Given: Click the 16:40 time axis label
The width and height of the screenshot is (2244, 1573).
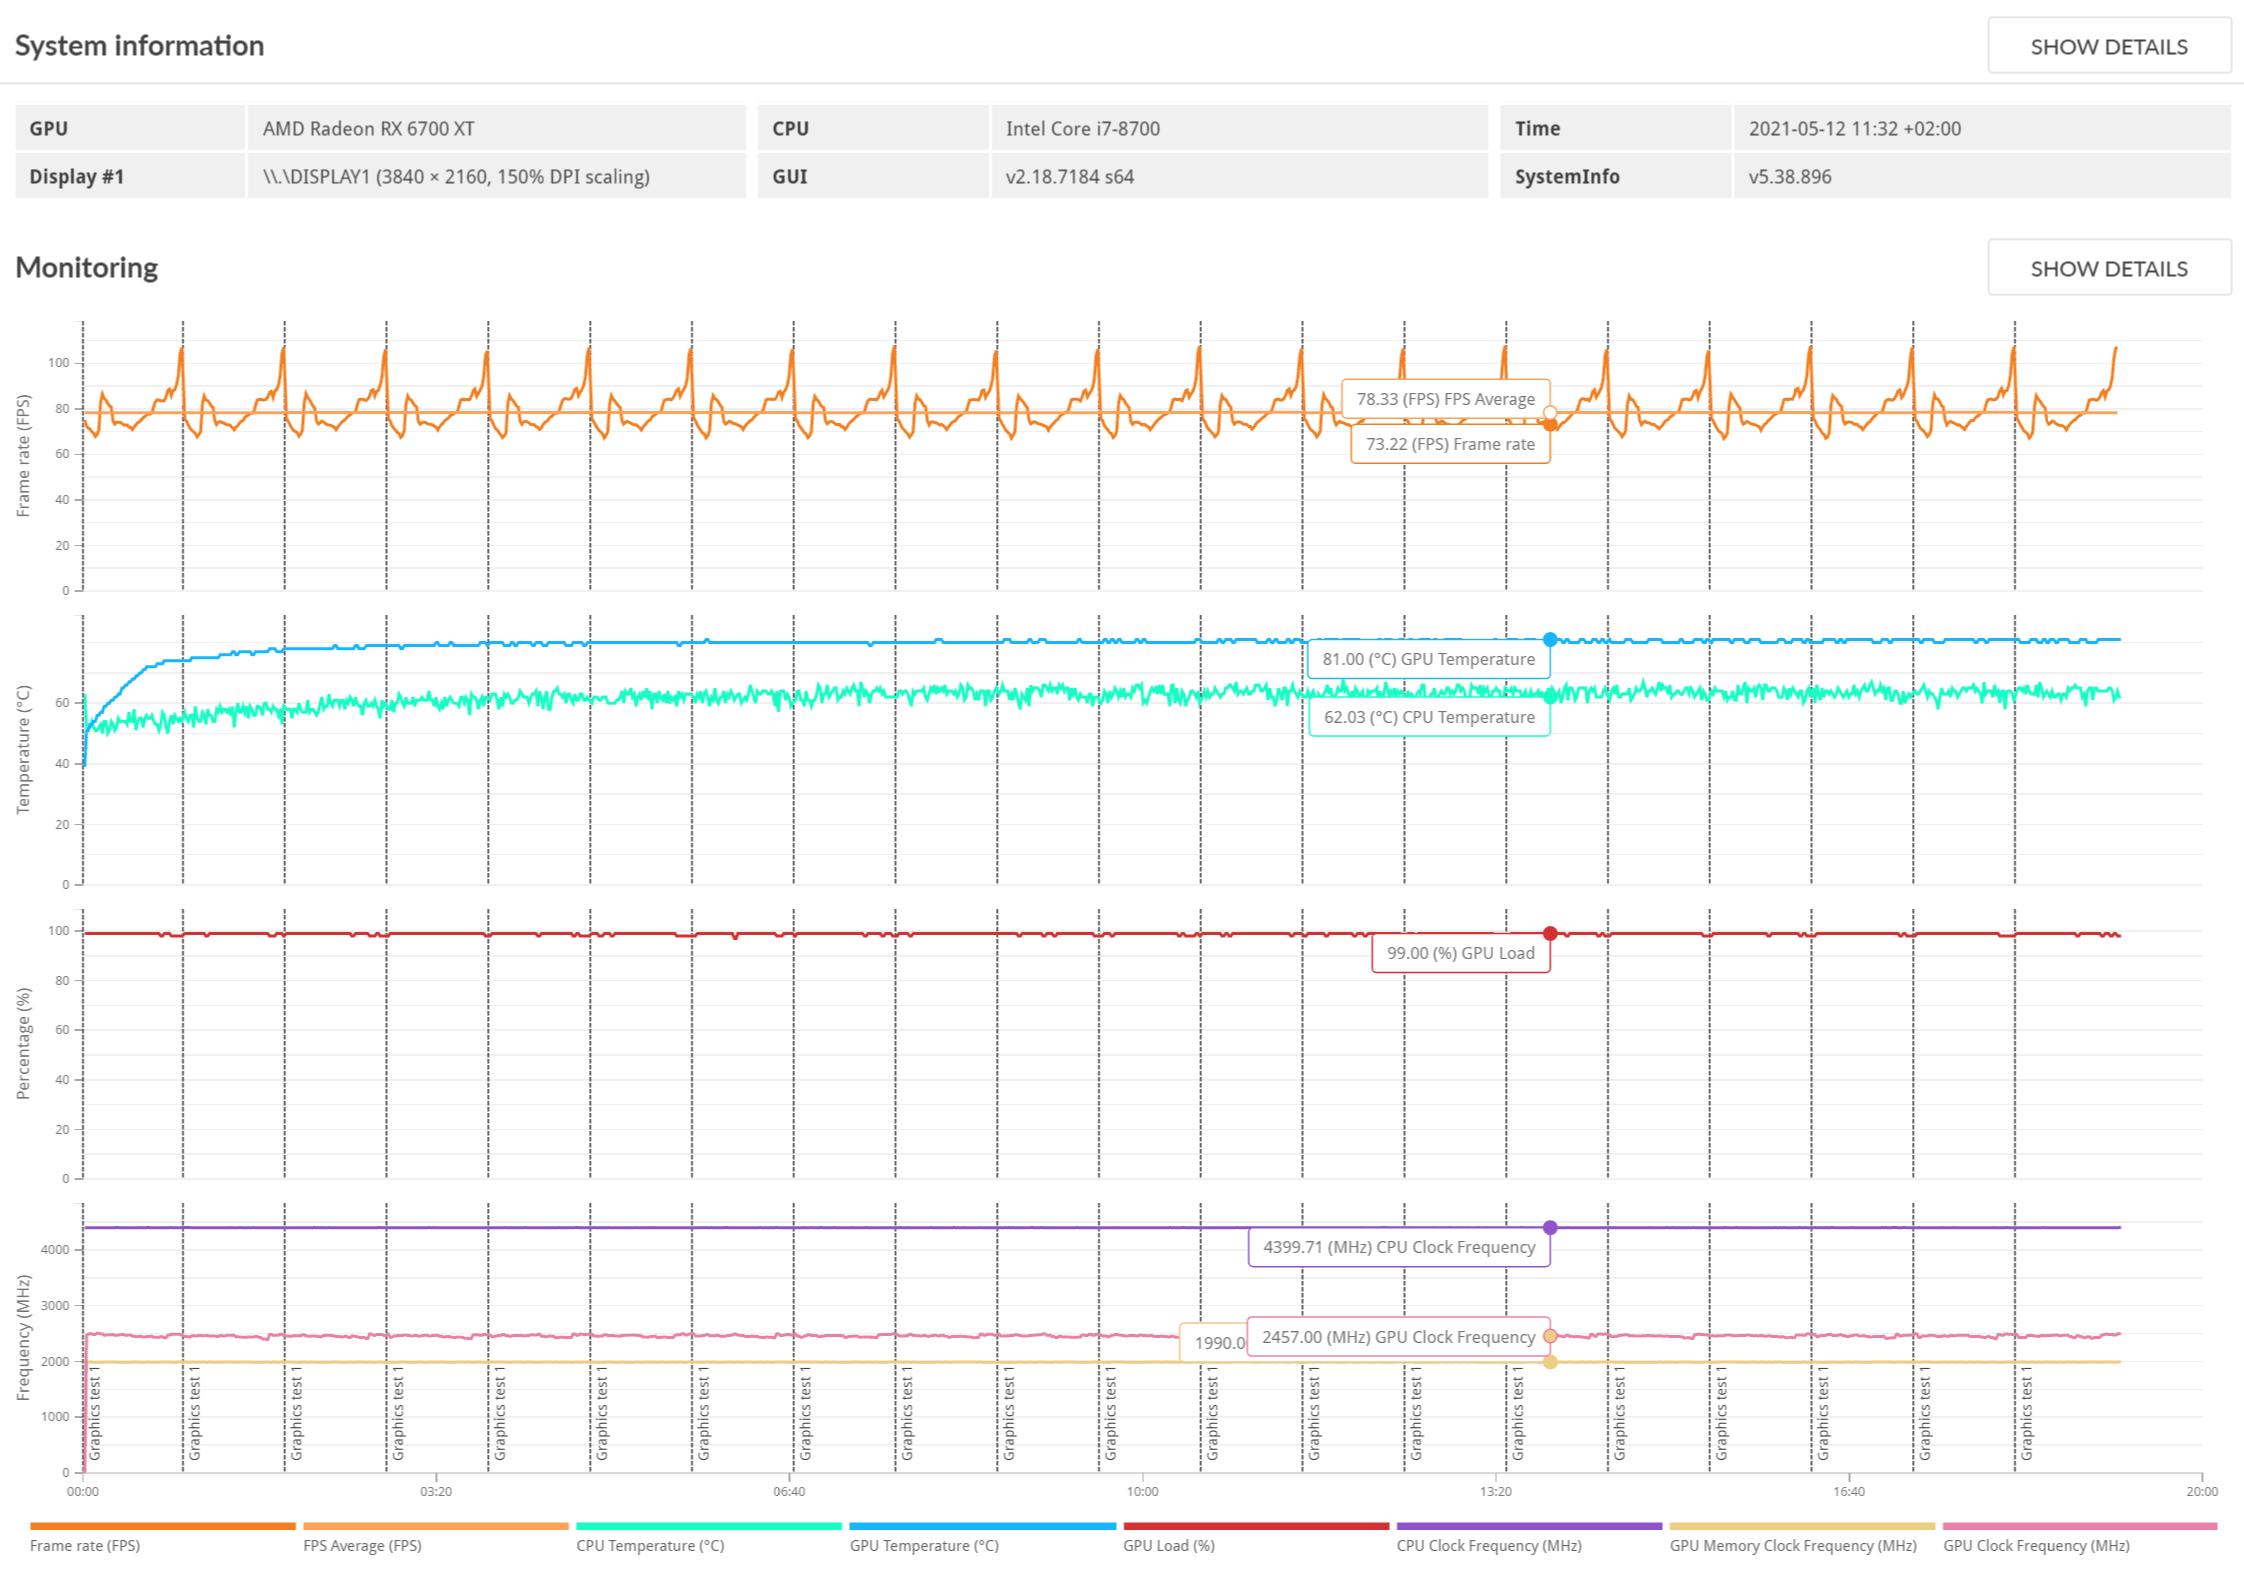Looking at the screenshot, I should point(1849,1491).
